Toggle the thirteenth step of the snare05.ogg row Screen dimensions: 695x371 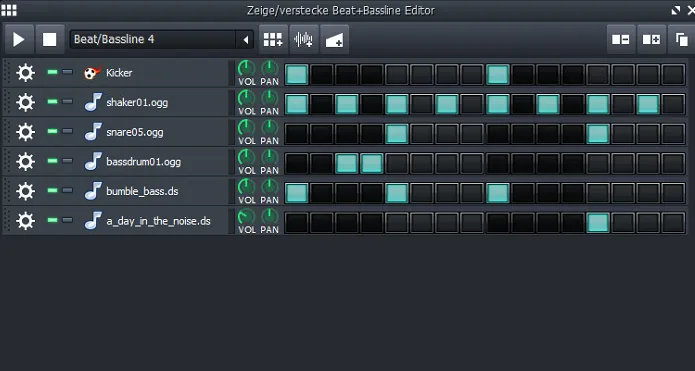pyautogui.click(x=598, y=133)
